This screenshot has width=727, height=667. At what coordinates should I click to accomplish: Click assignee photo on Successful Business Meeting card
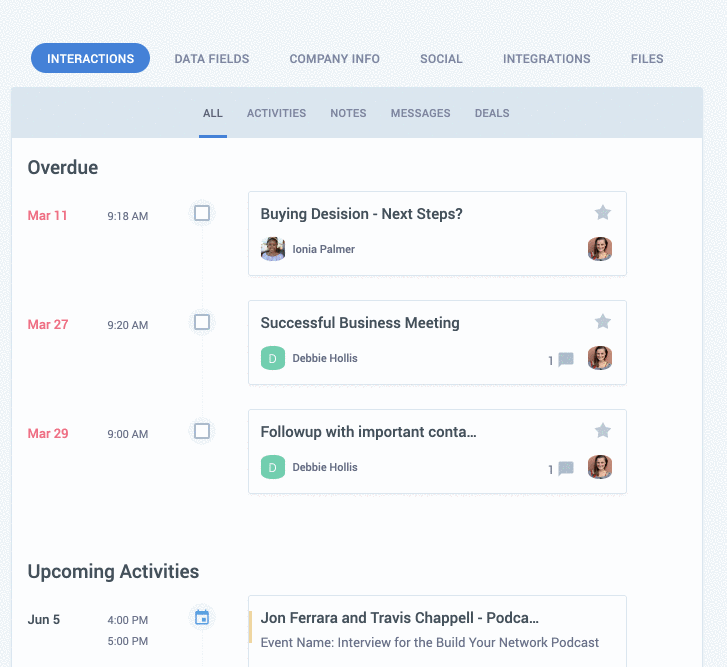[x=600, y=358]
